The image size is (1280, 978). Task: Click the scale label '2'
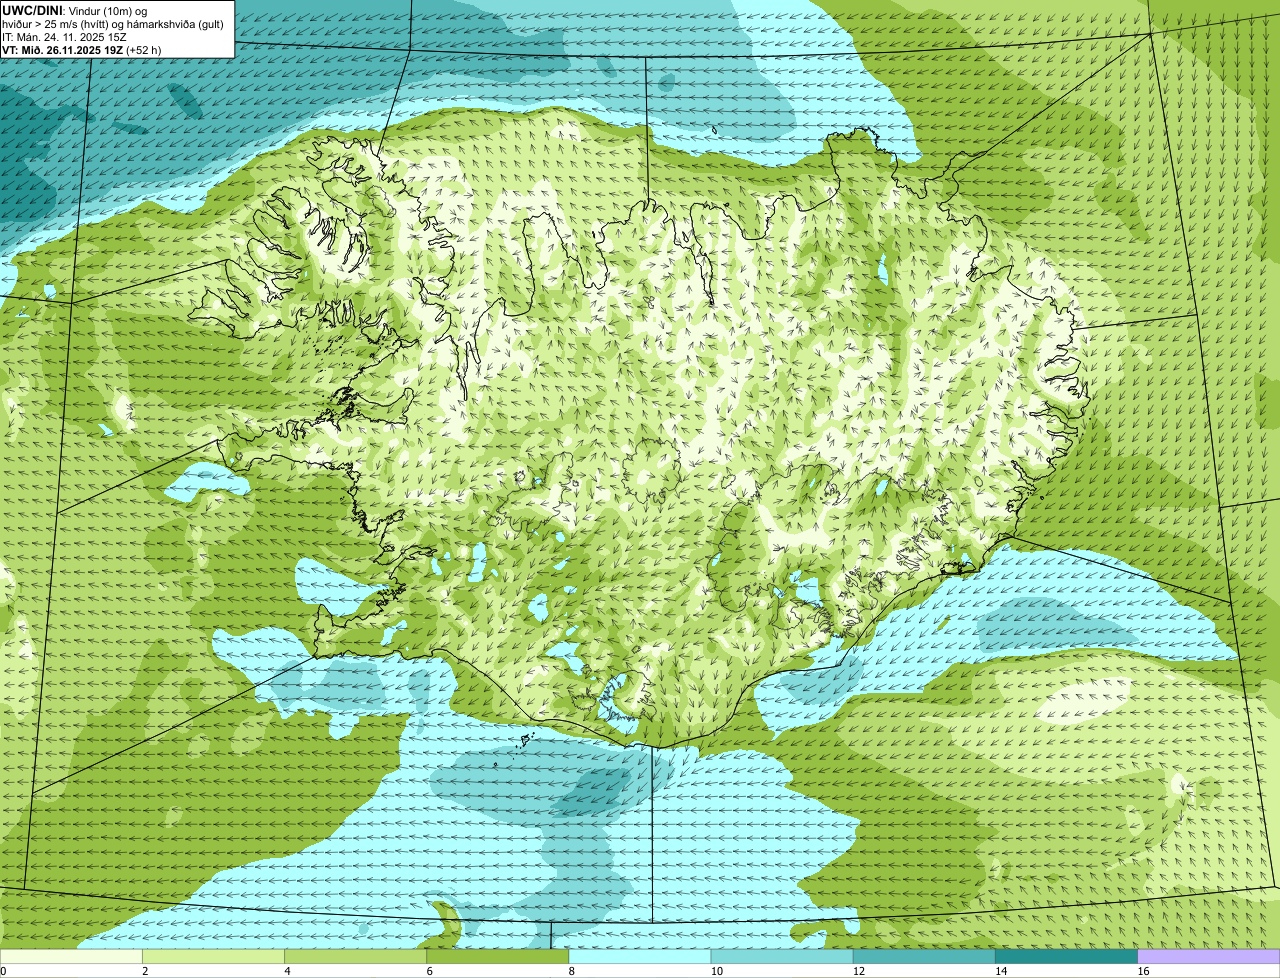click(x=145, y=971)
